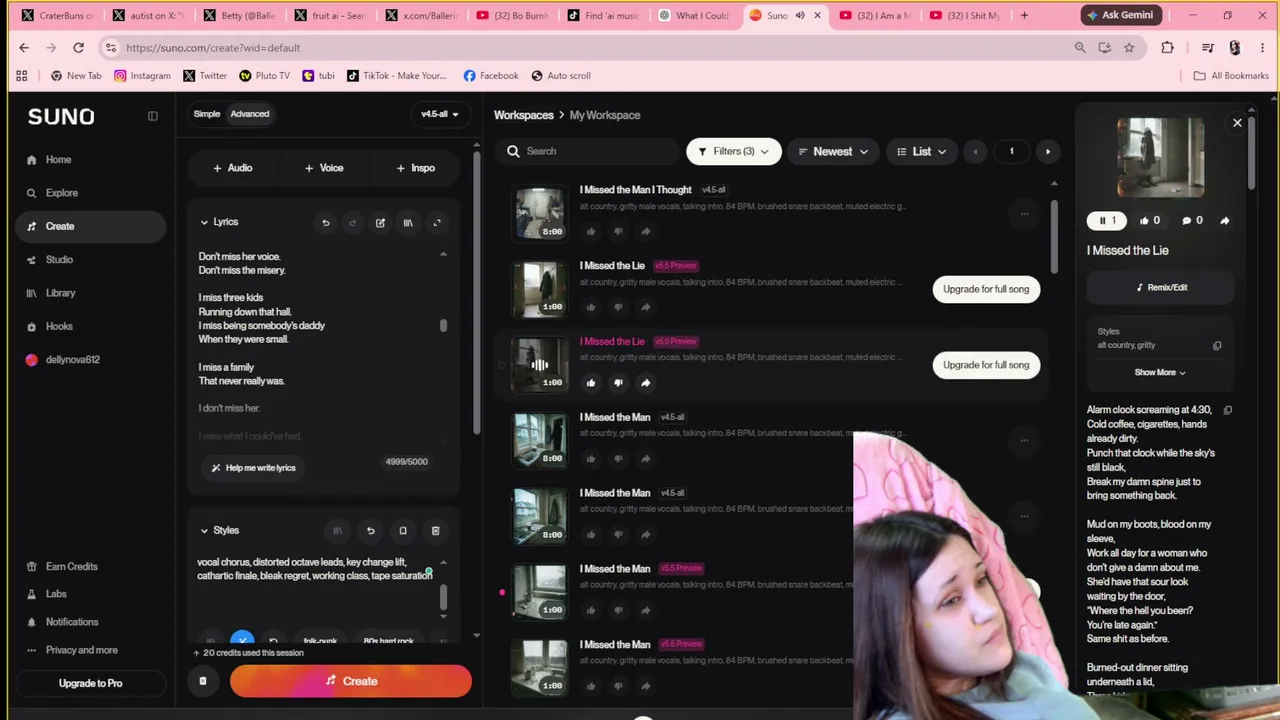Undo the styles change
1280x720 pixels.
pos(370,531)
